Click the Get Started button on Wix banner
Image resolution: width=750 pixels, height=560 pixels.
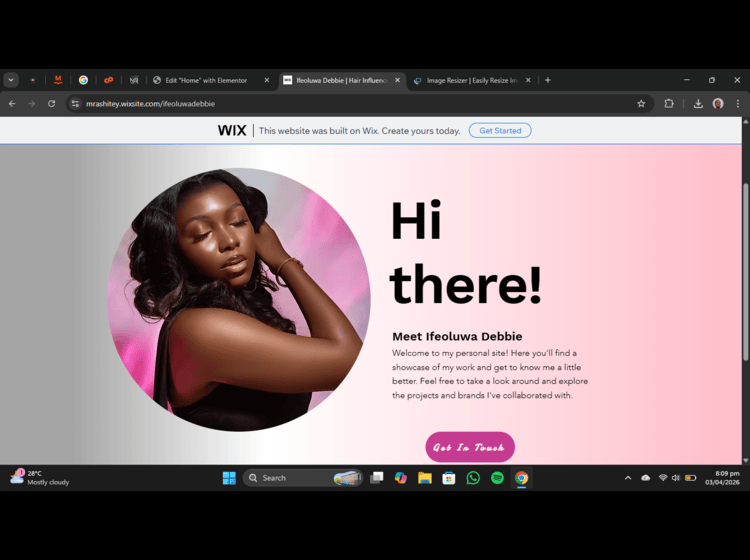click(x=500, y=130)
